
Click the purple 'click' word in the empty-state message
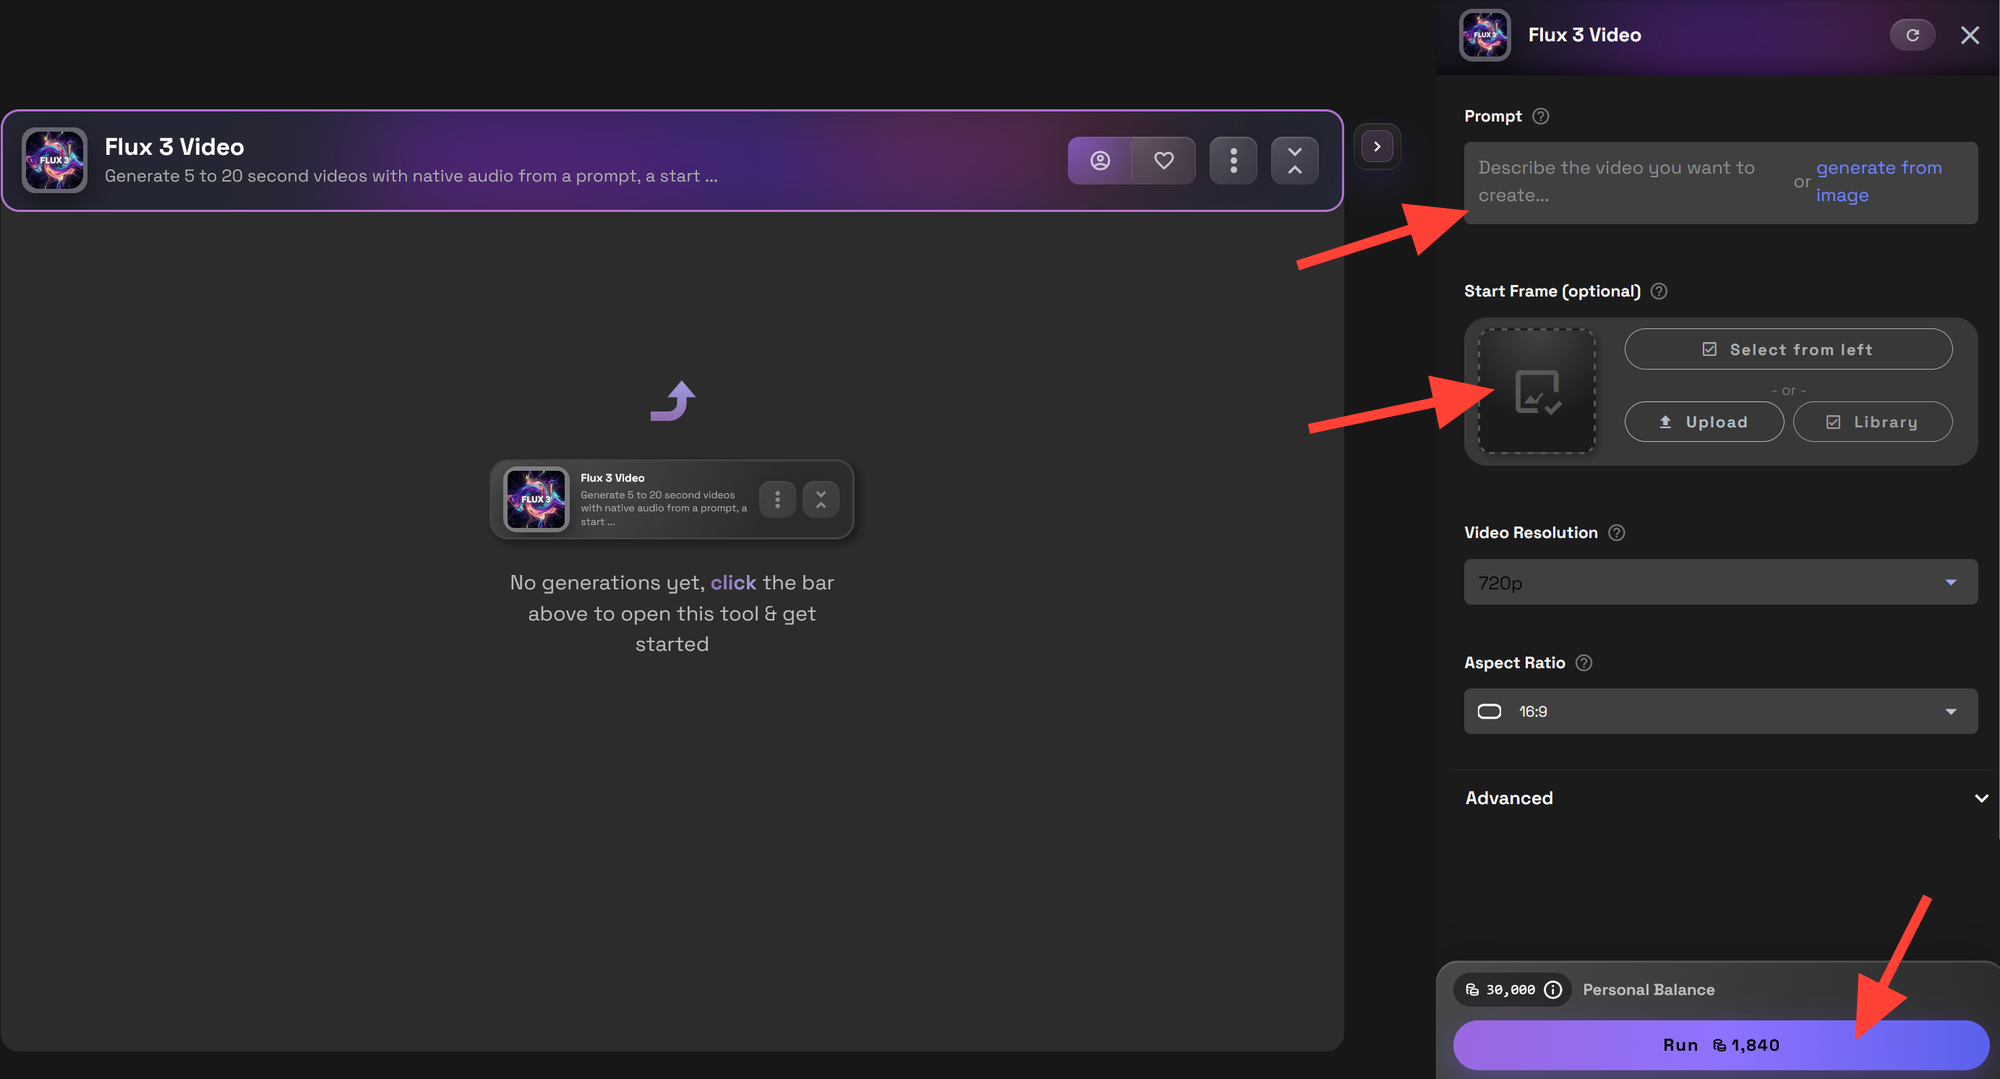pos(733,583)
